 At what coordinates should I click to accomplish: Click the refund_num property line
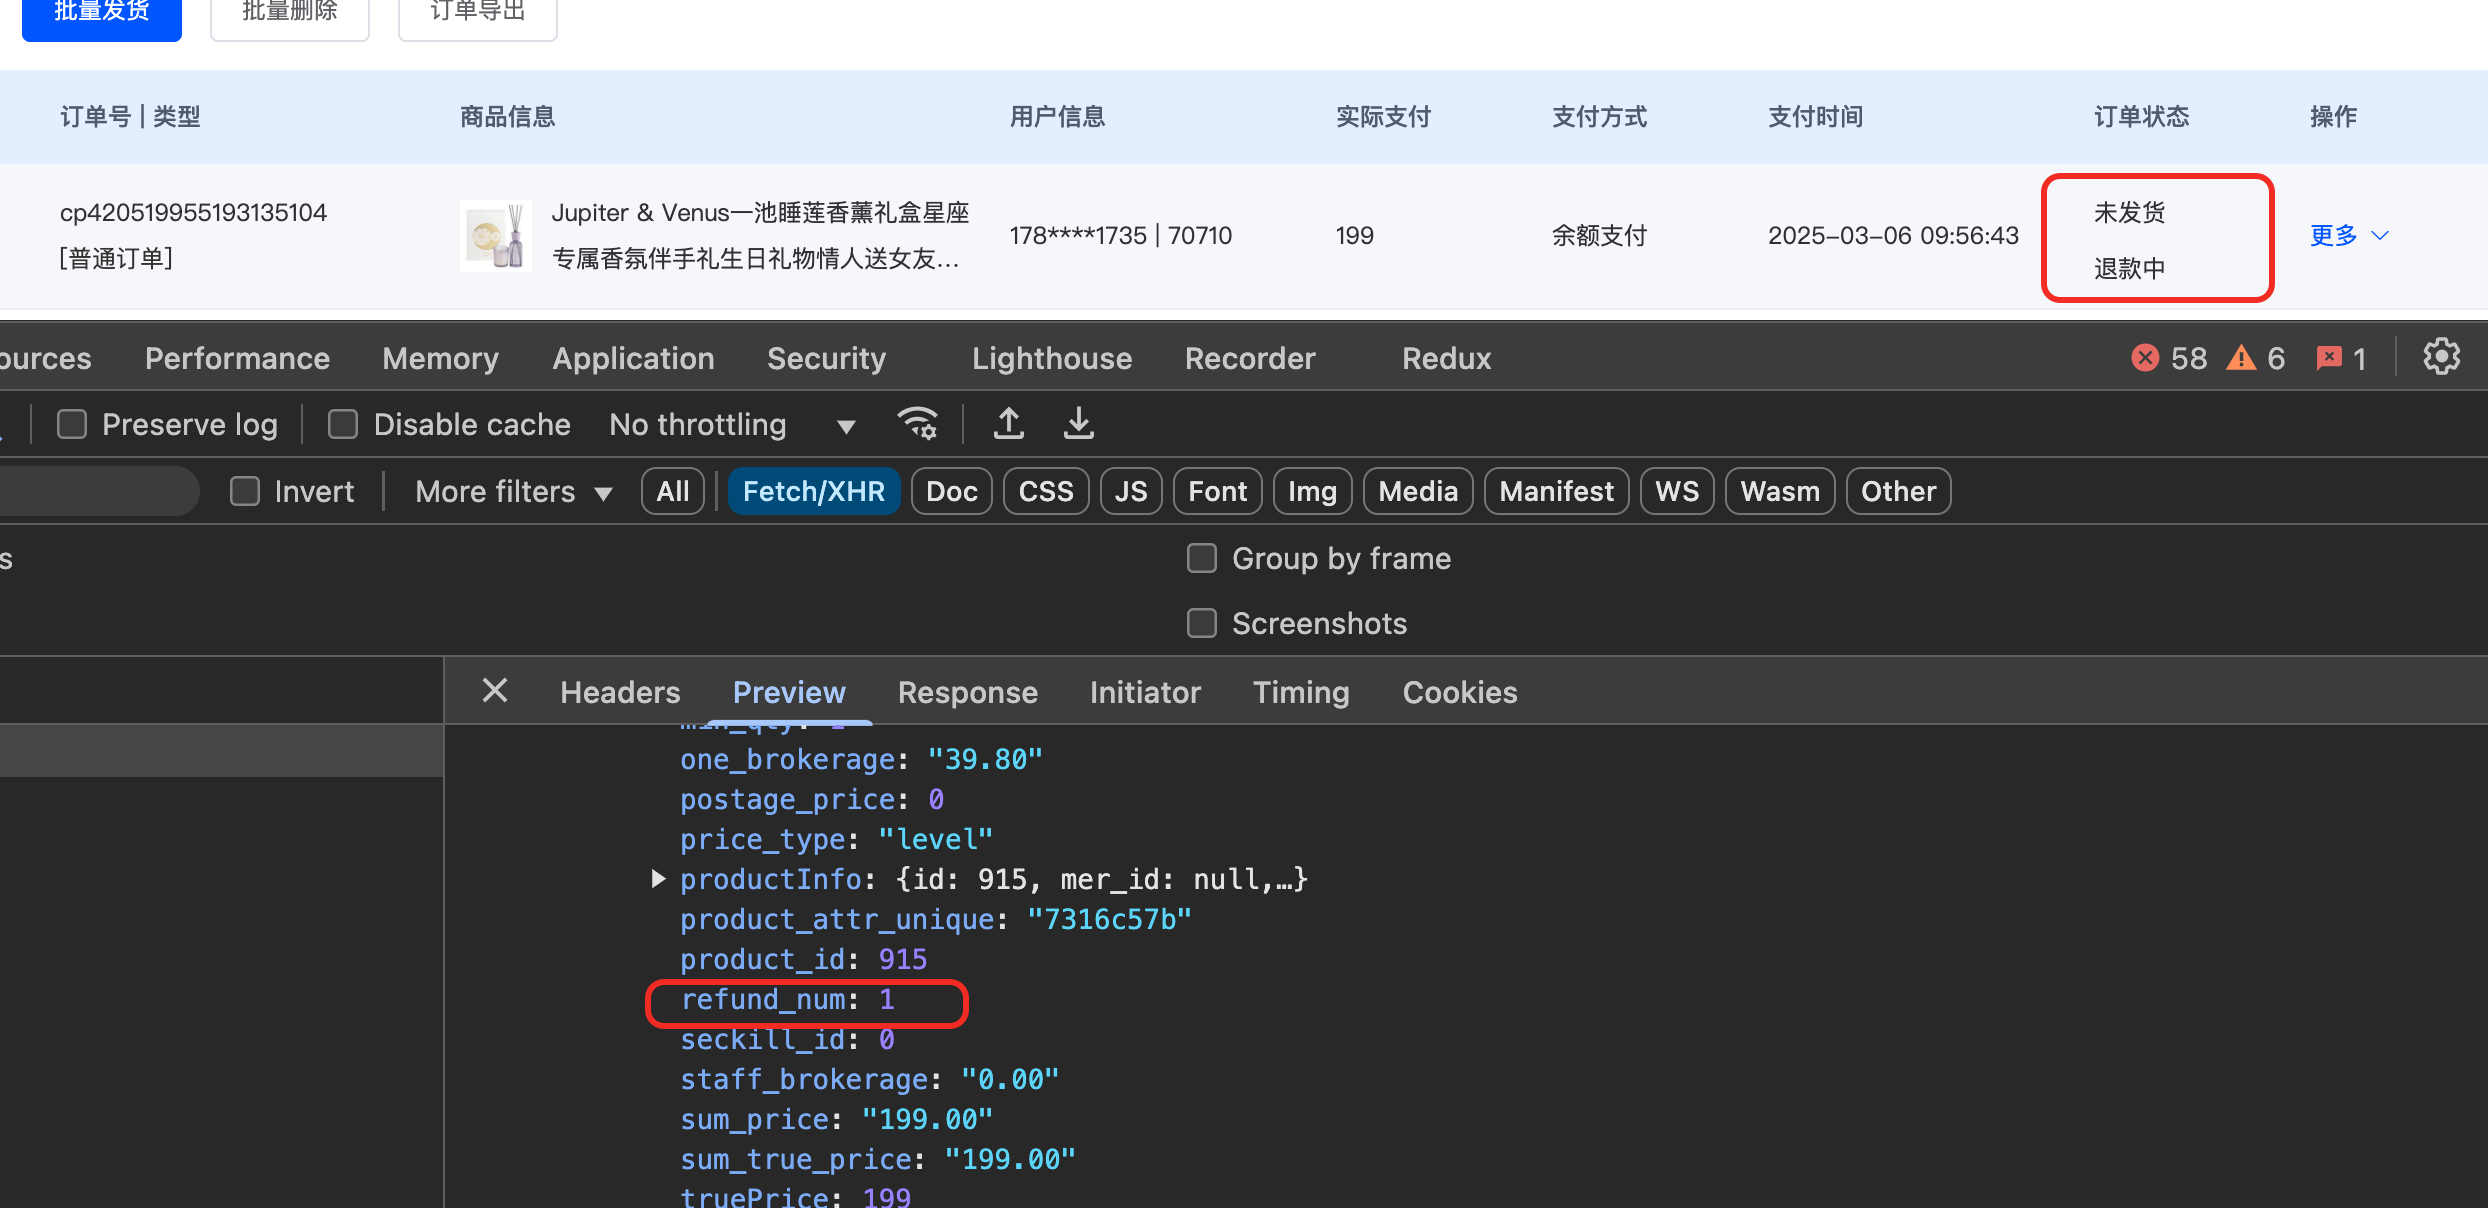point(788,1000)
